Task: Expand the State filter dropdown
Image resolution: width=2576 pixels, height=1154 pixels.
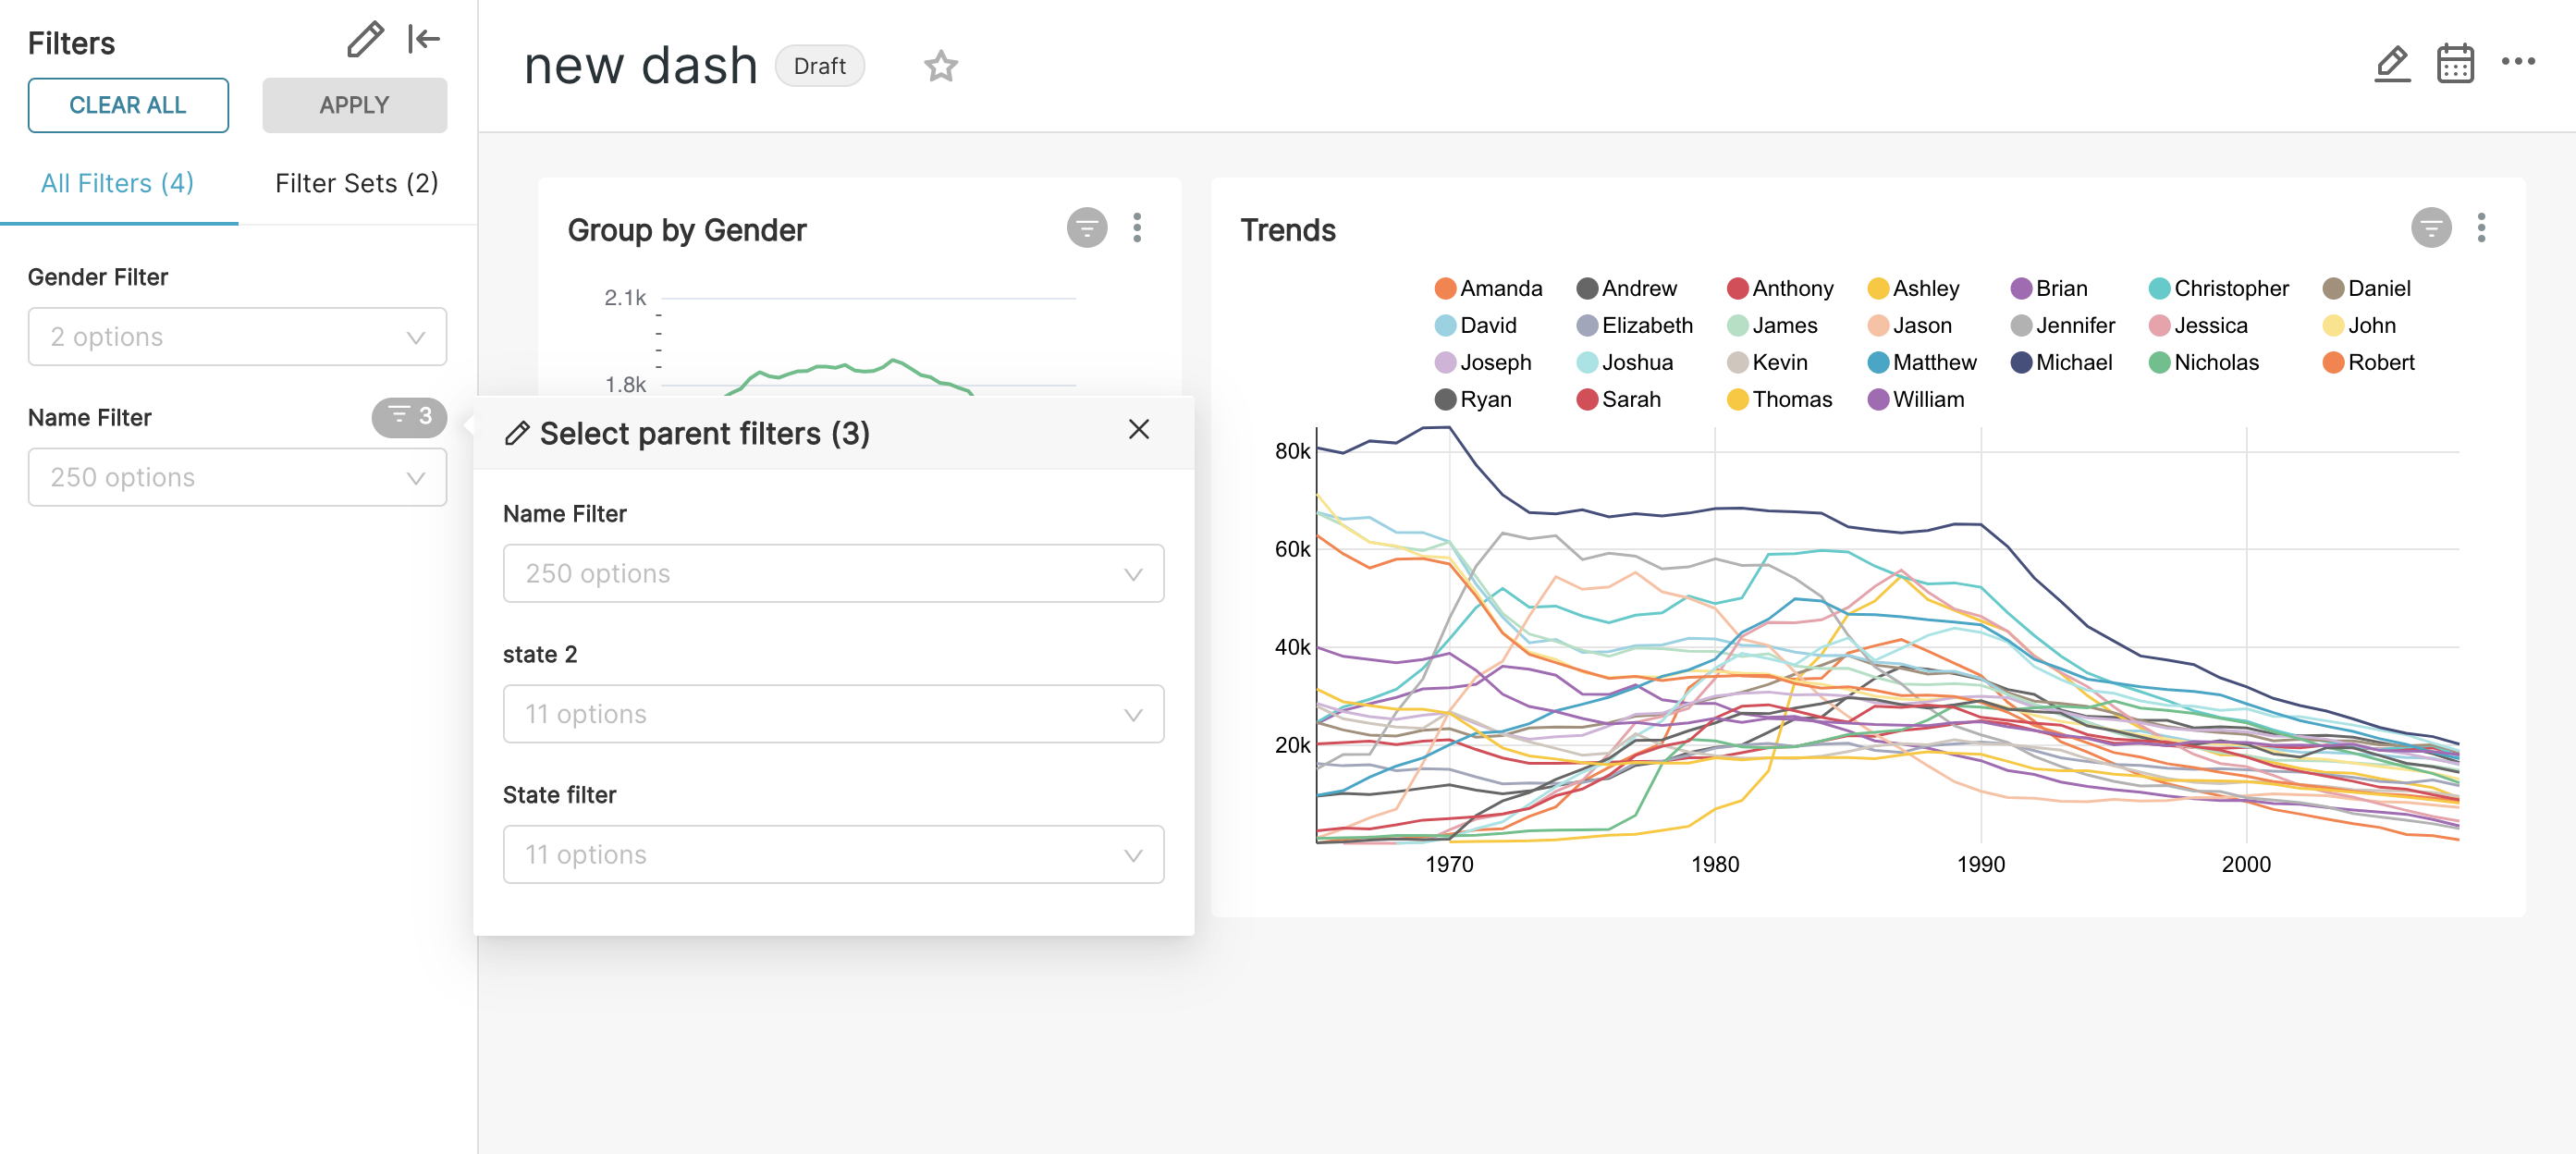Action: click(833, 854)
